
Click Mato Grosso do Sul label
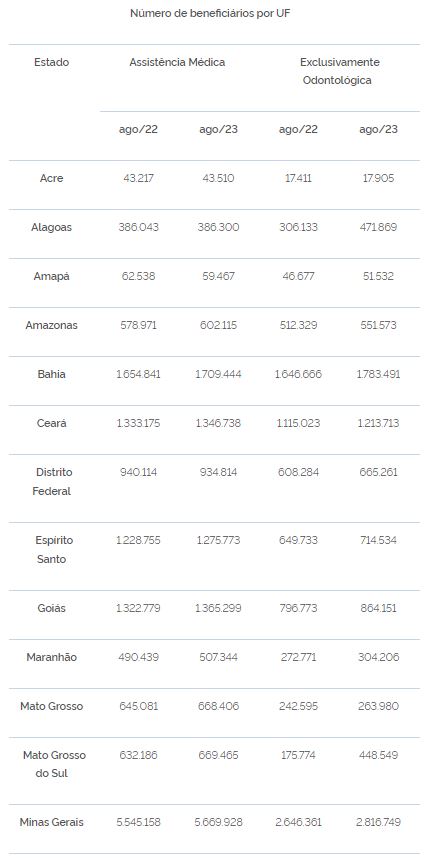[x=54, y=764]
